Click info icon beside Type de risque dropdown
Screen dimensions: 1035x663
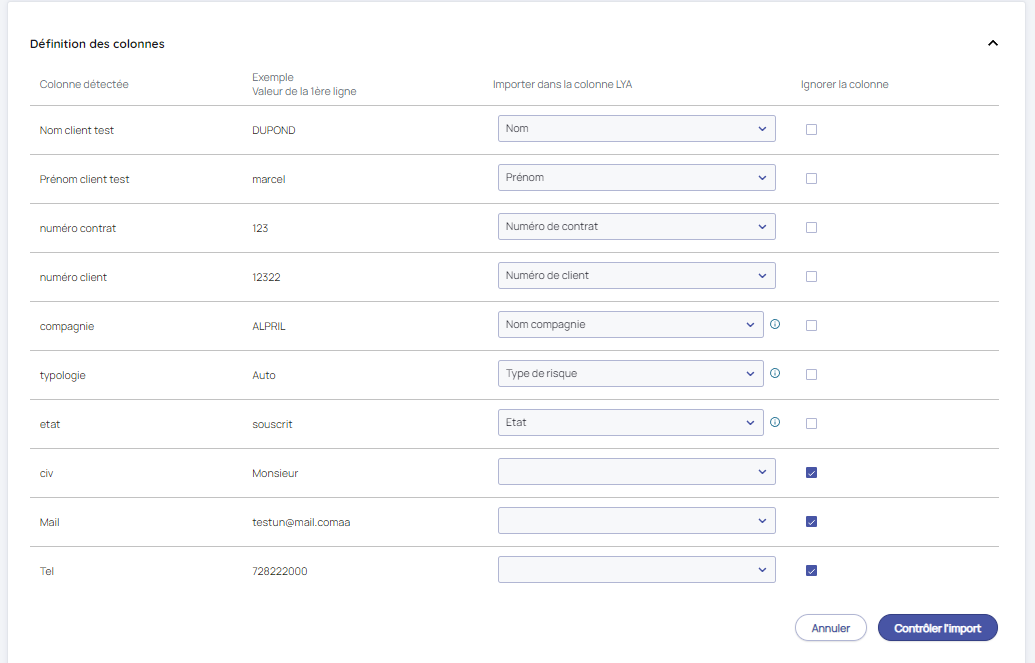[775, 373]
